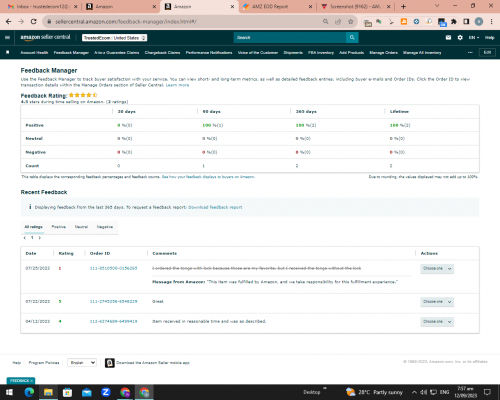Open Feedback Manager in the nav bar
The height and width of the screenshot is (400, 500).
71,53
